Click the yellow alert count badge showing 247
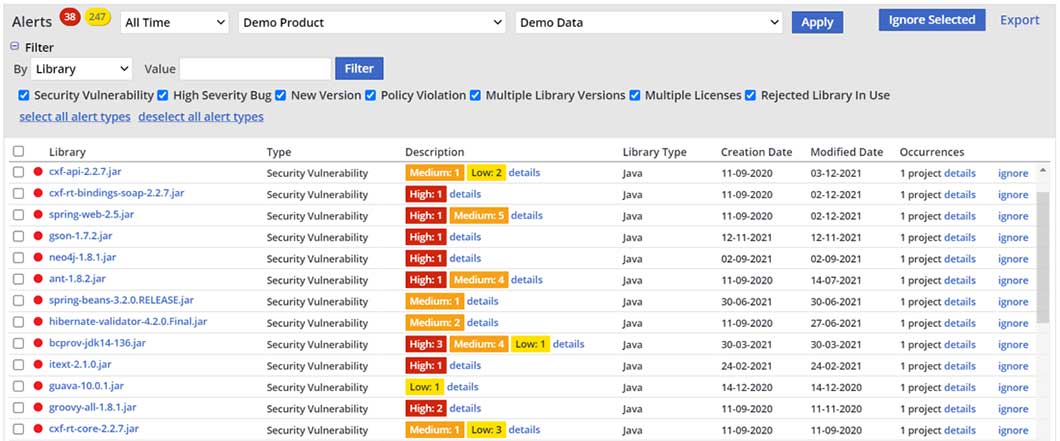The height and width of the screenshot is (441, 1060). (x=98, y=17)
